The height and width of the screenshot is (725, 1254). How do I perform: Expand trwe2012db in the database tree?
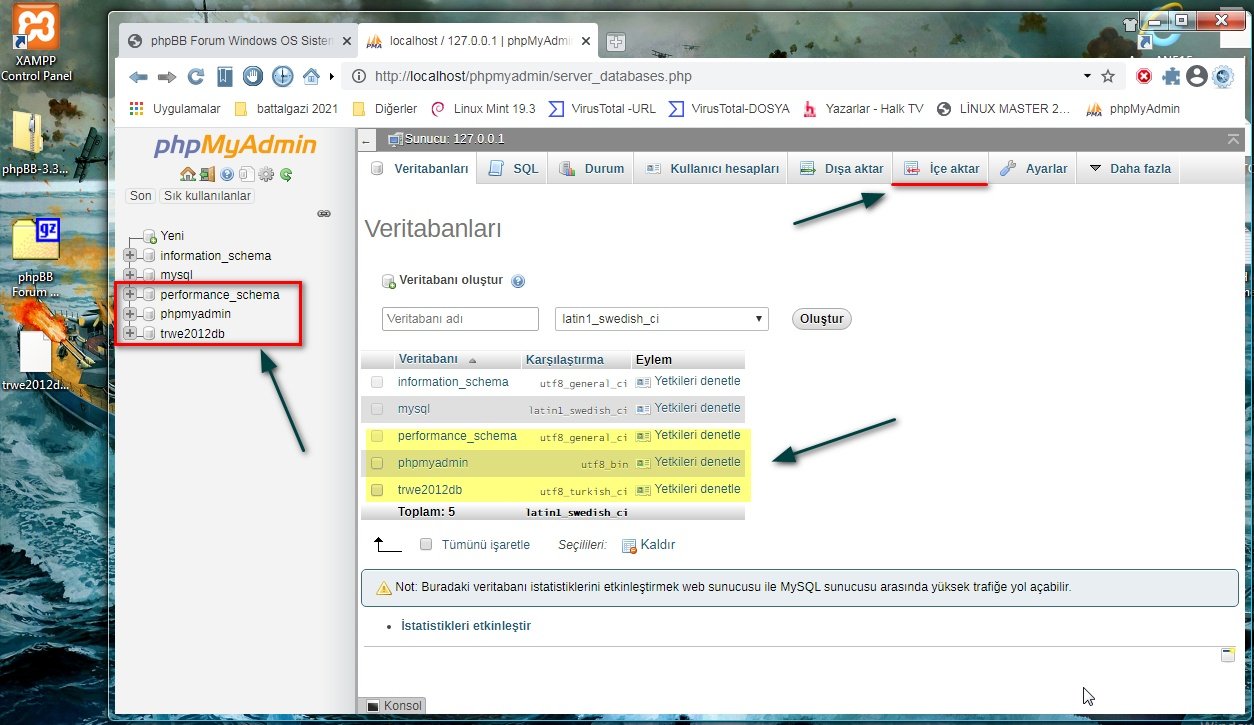(129, 333)
